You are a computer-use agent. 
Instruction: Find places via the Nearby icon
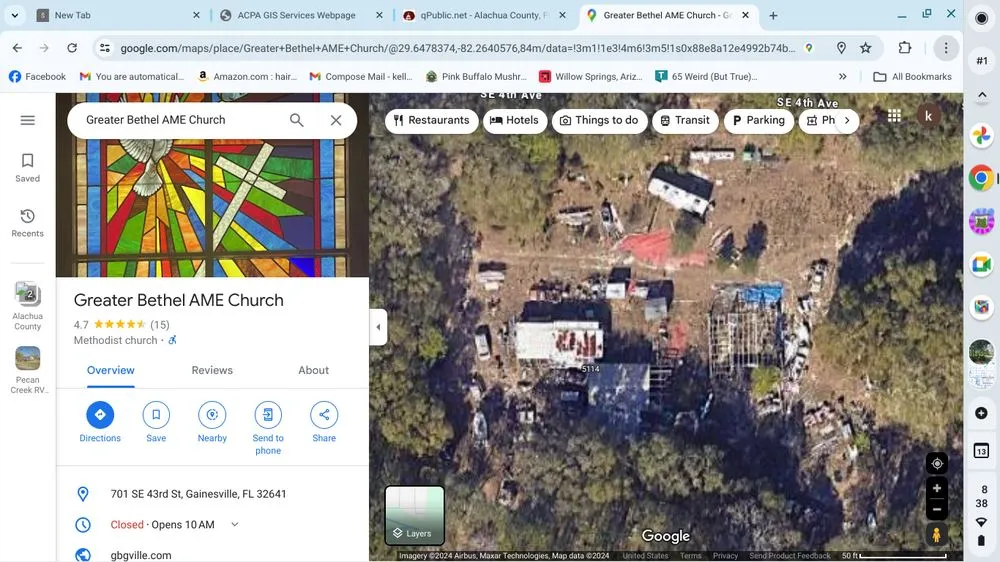tap(212, 415)
